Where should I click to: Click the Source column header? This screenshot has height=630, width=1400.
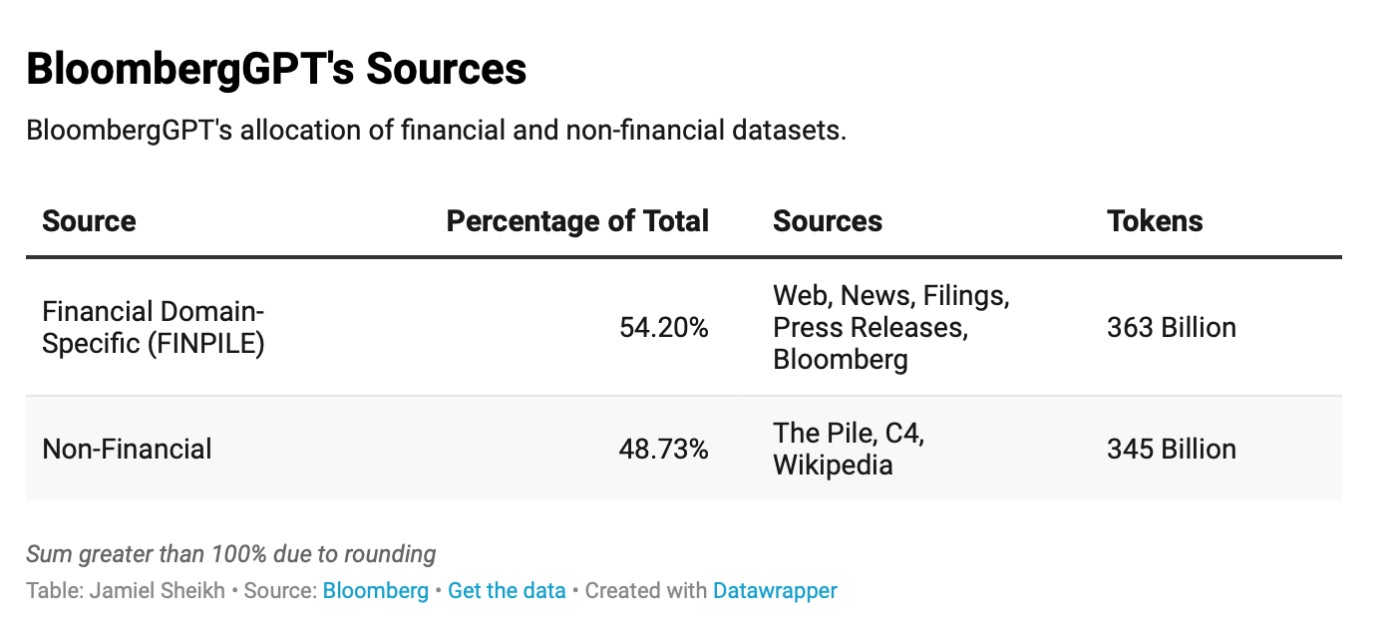(x=89, y=221)
